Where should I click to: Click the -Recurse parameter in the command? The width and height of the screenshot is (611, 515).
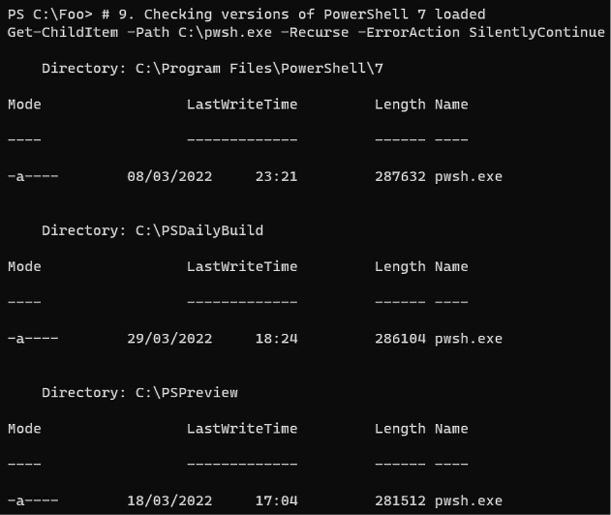click(315, 32)
